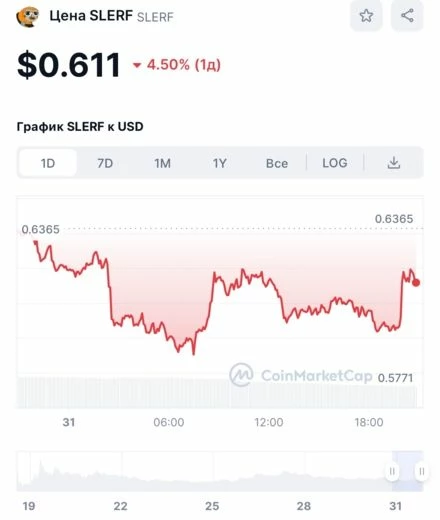
Task: Click the highlighted range window on overview timeline
Action: tap(407, 471)
